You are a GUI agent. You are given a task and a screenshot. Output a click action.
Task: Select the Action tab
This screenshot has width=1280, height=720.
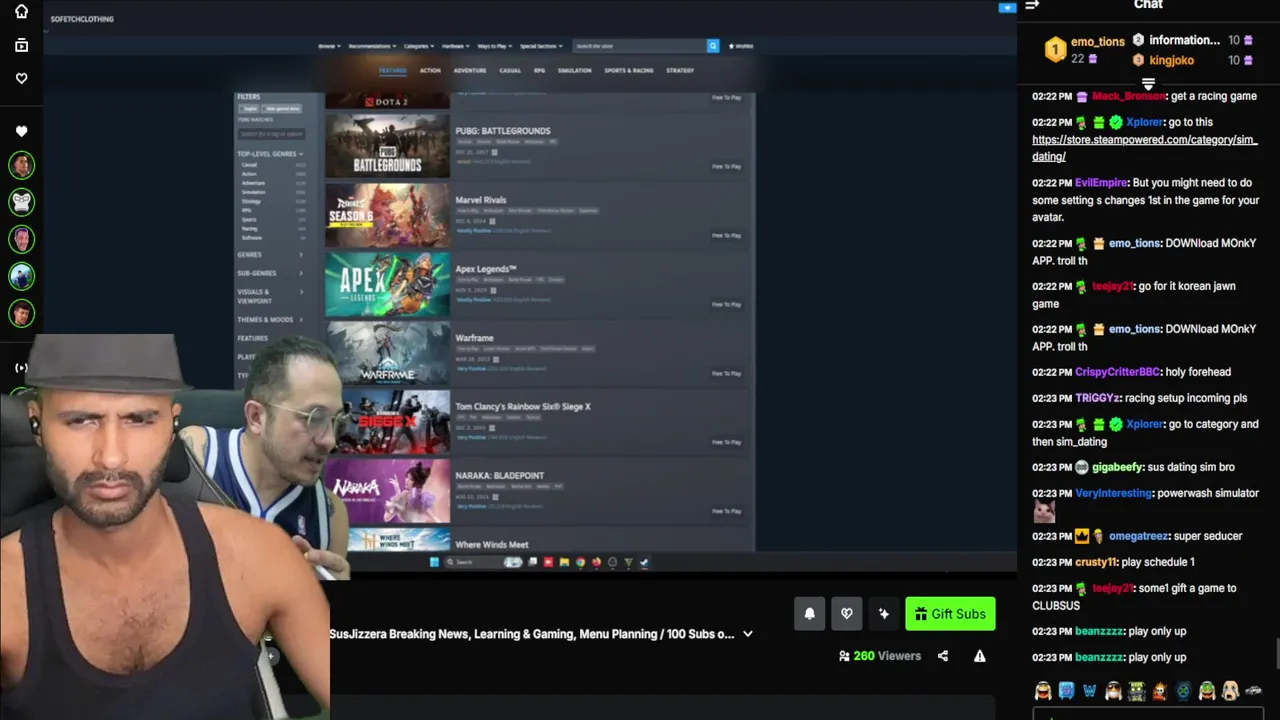coord(430,71)
